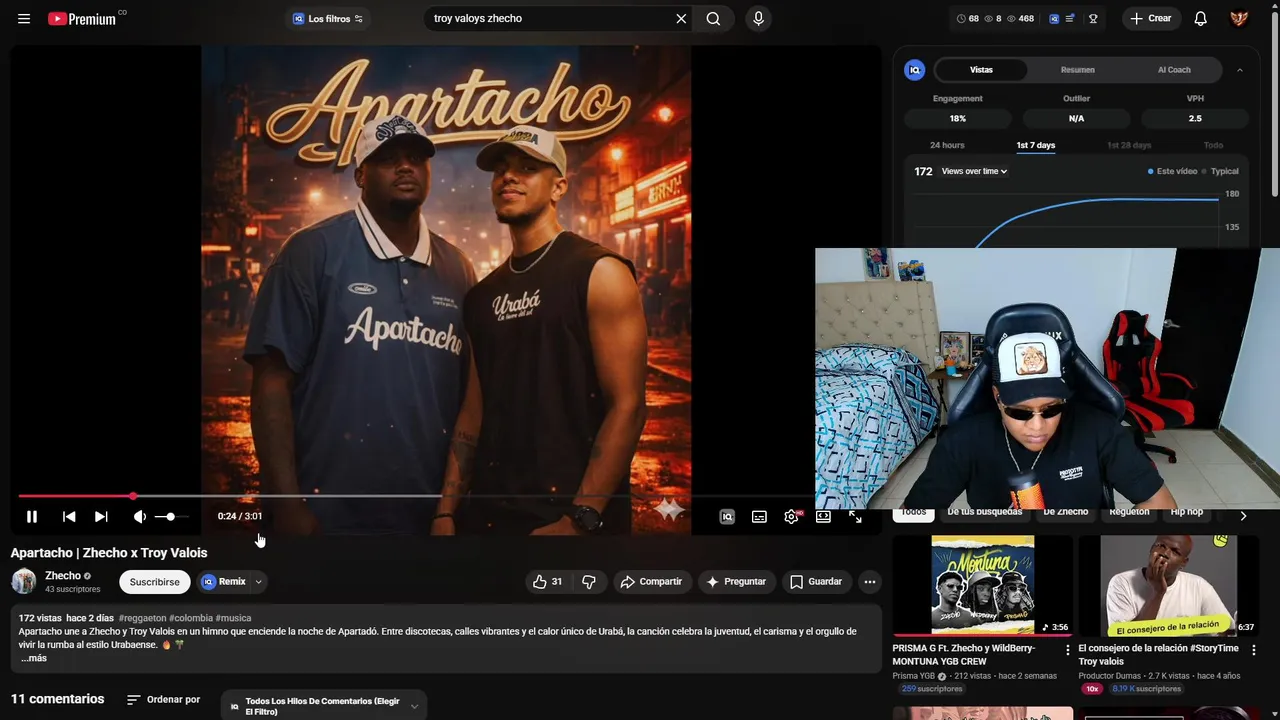The image size is (1280, 720).
Task: Save the video with Guardar
Action: tap(816, 582)
